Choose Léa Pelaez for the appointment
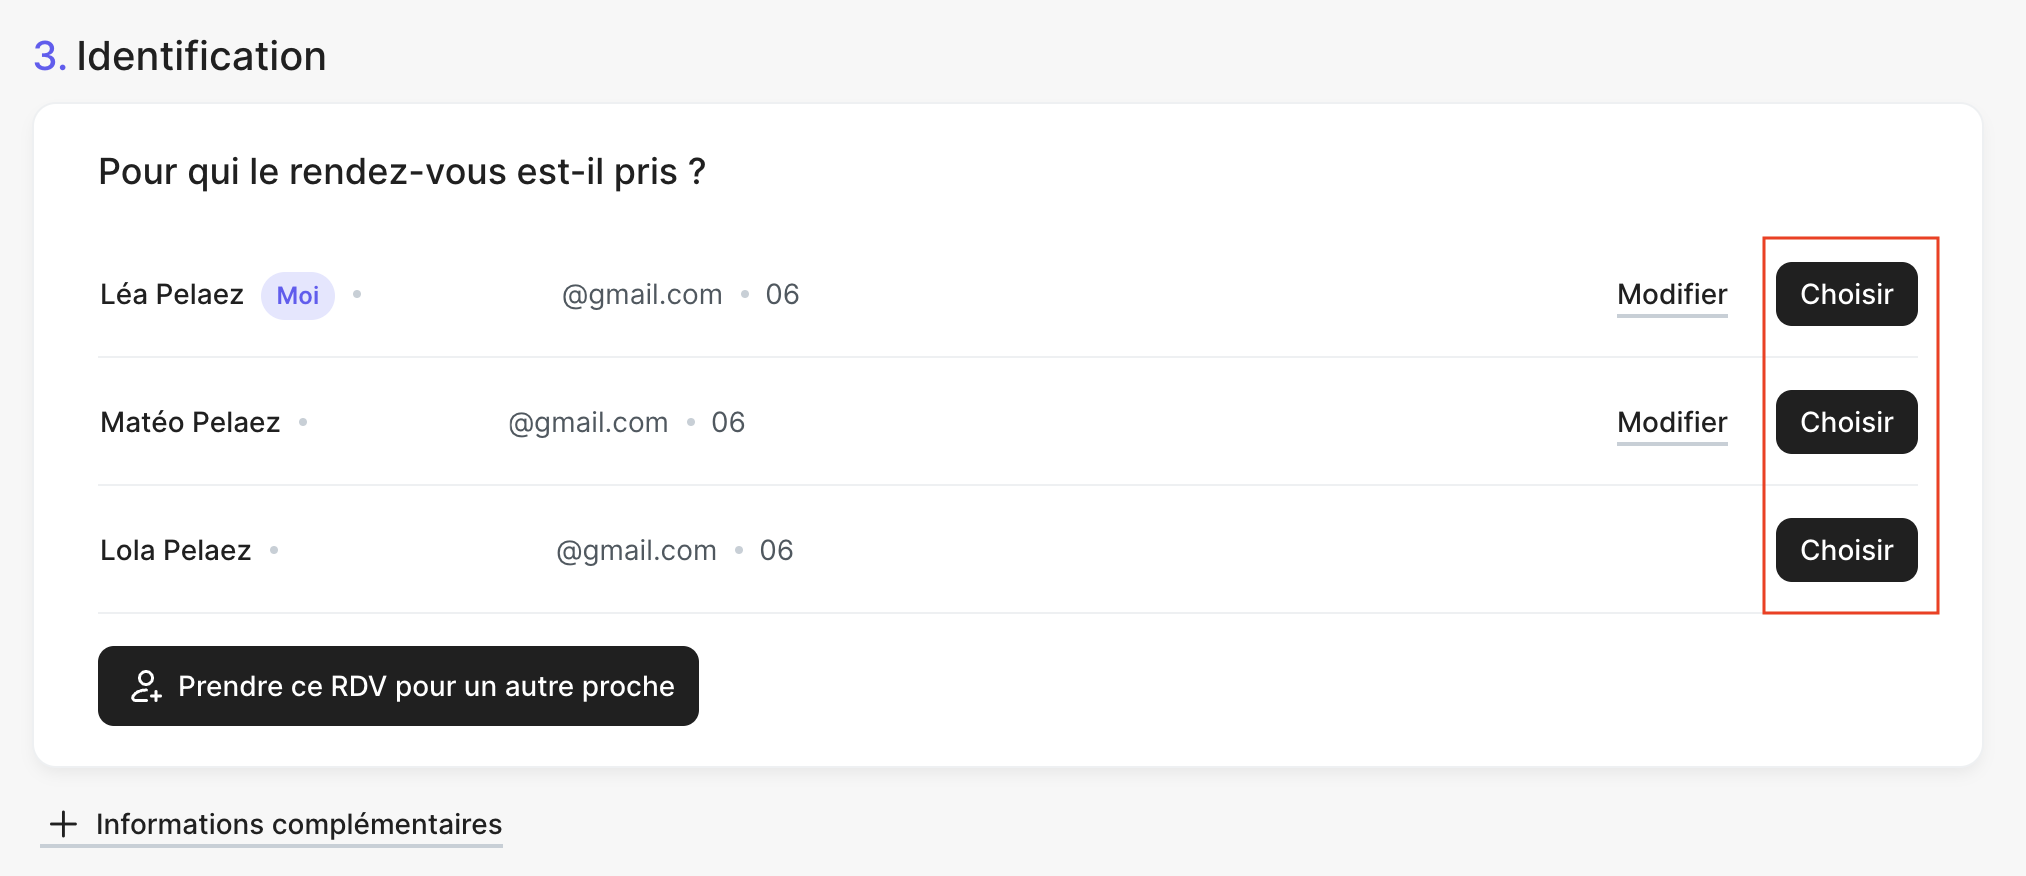Screen dimensions: 2026x876 pyautogui.click(x=1845, y=294)
